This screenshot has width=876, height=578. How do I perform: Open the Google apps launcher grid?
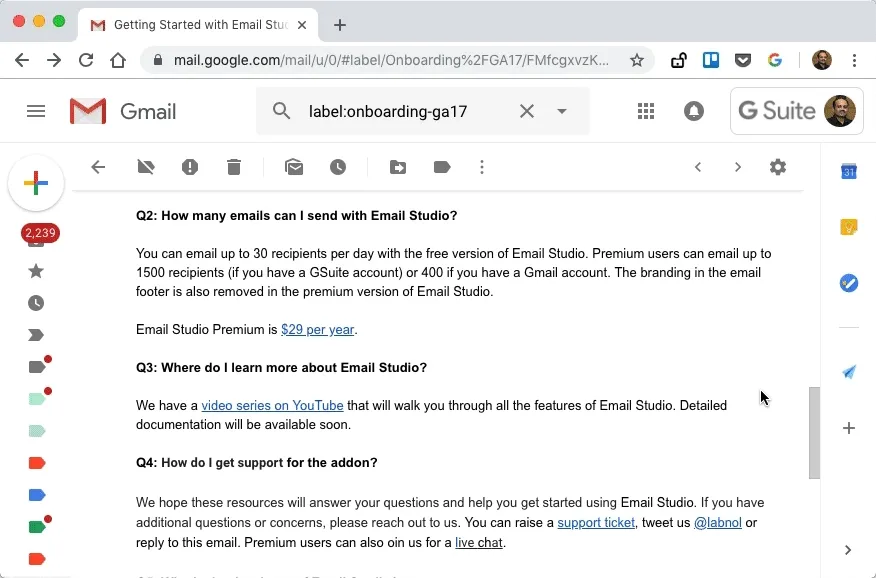tap(646, 111)
